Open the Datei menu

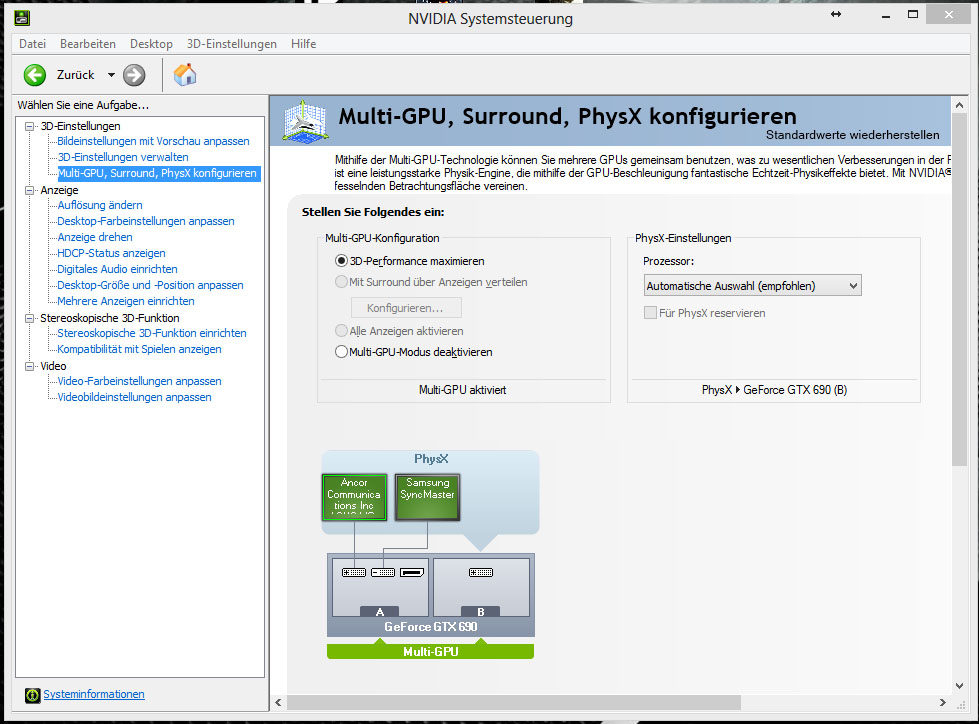(x=32, y=44)
